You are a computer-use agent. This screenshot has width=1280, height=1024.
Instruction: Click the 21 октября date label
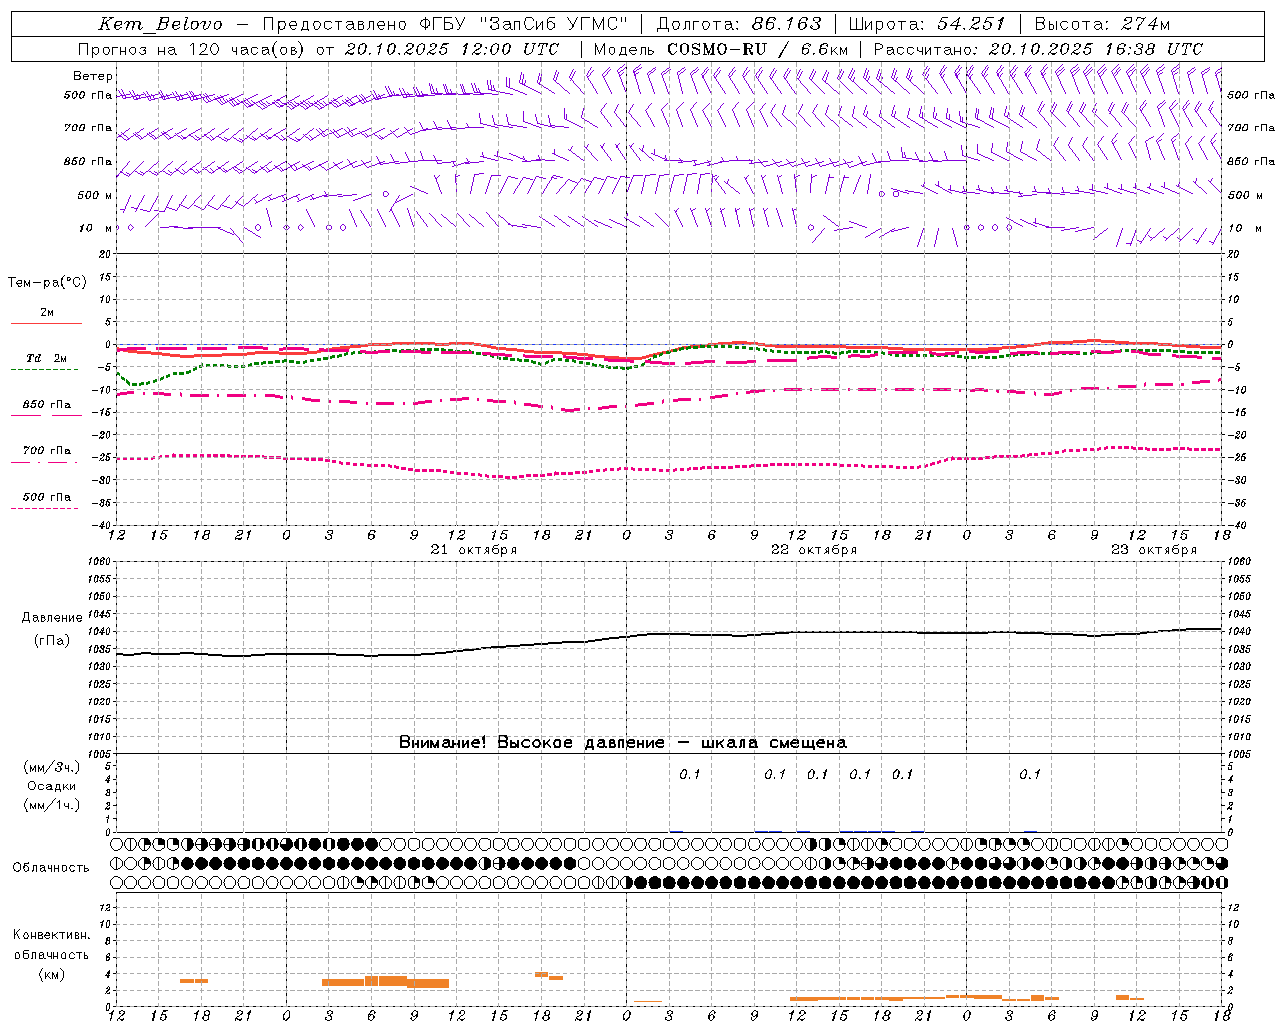coord(474,550)
